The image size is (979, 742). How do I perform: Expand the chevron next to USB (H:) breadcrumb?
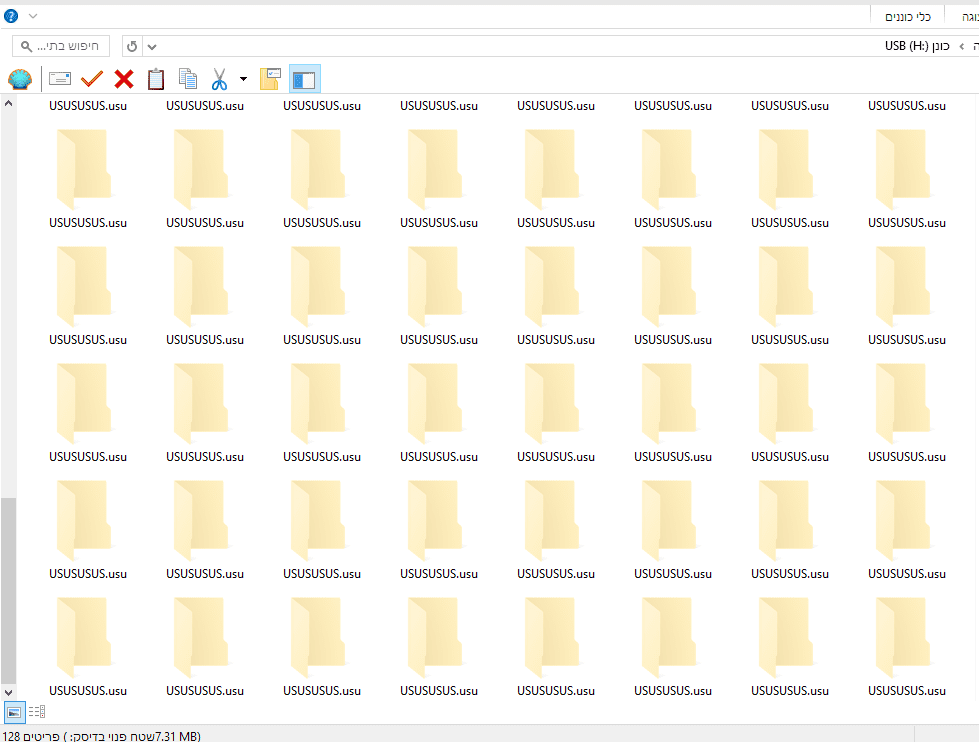962,46
